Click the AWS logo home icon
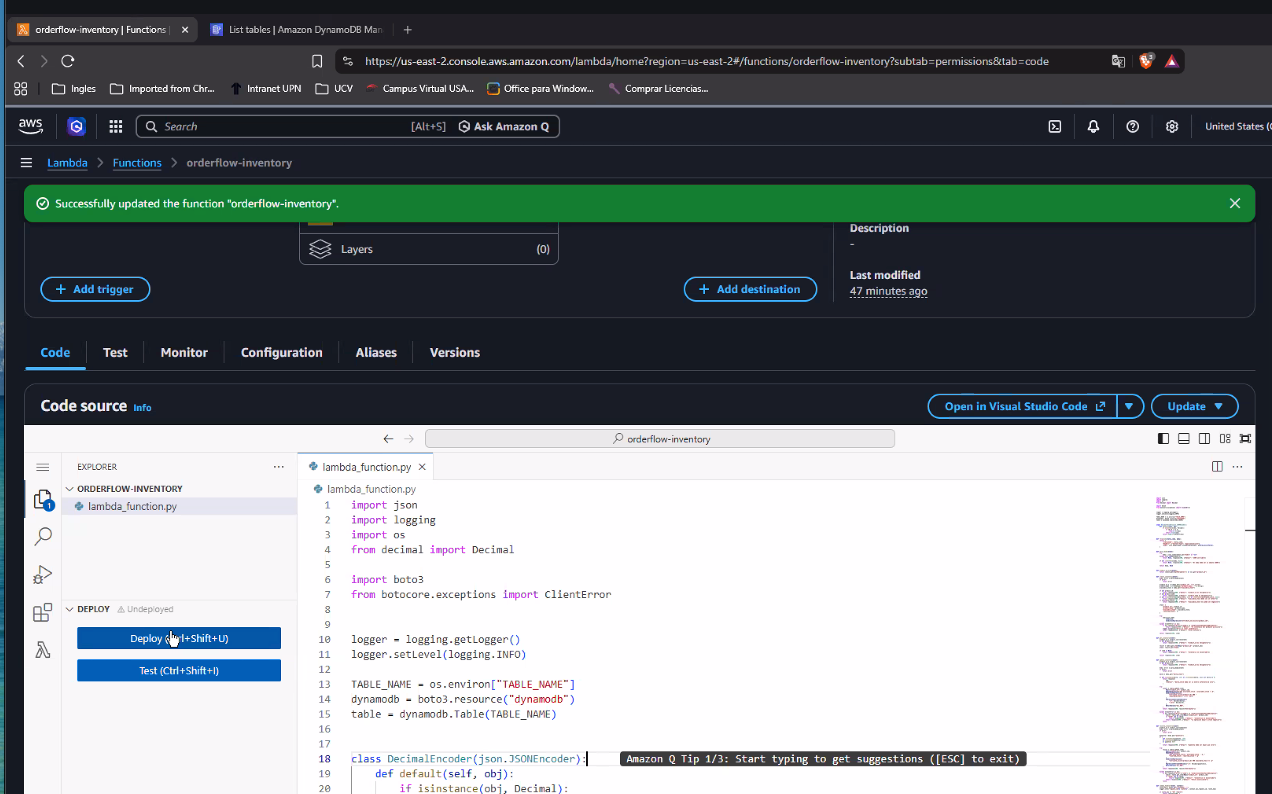 pos(31,126)
